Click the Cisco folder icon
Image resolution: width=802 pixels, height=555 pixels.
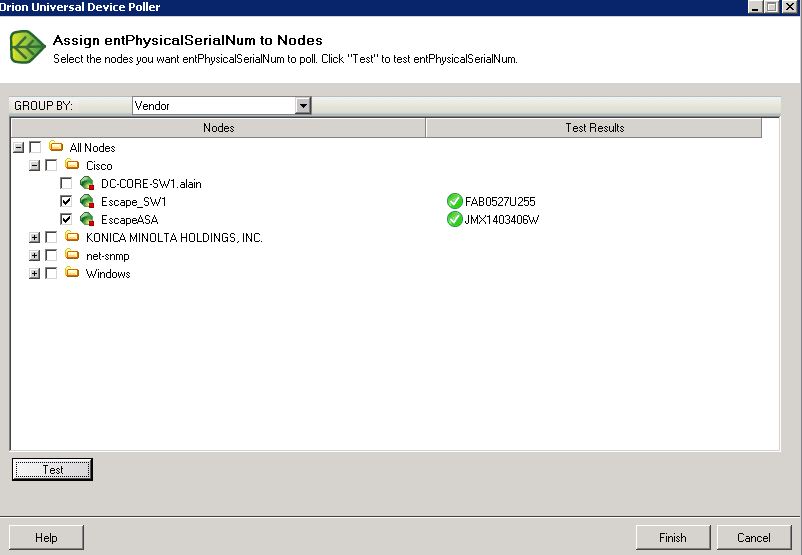tap(72, 165)
